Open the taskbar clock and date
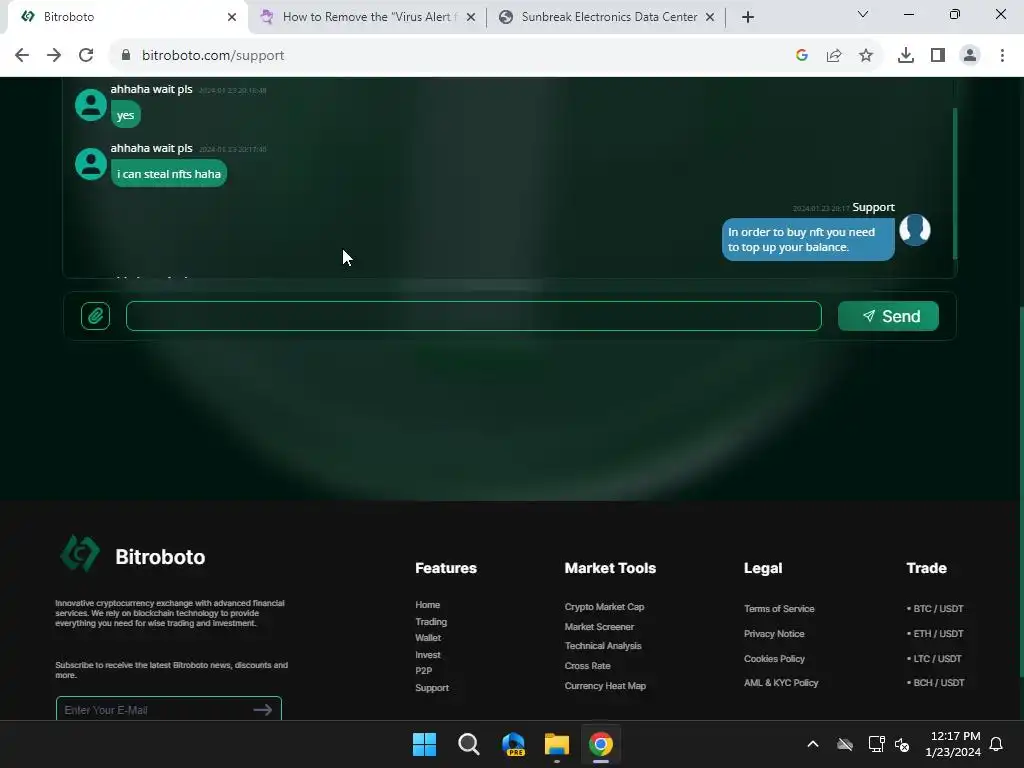 [x=953, y=744]
